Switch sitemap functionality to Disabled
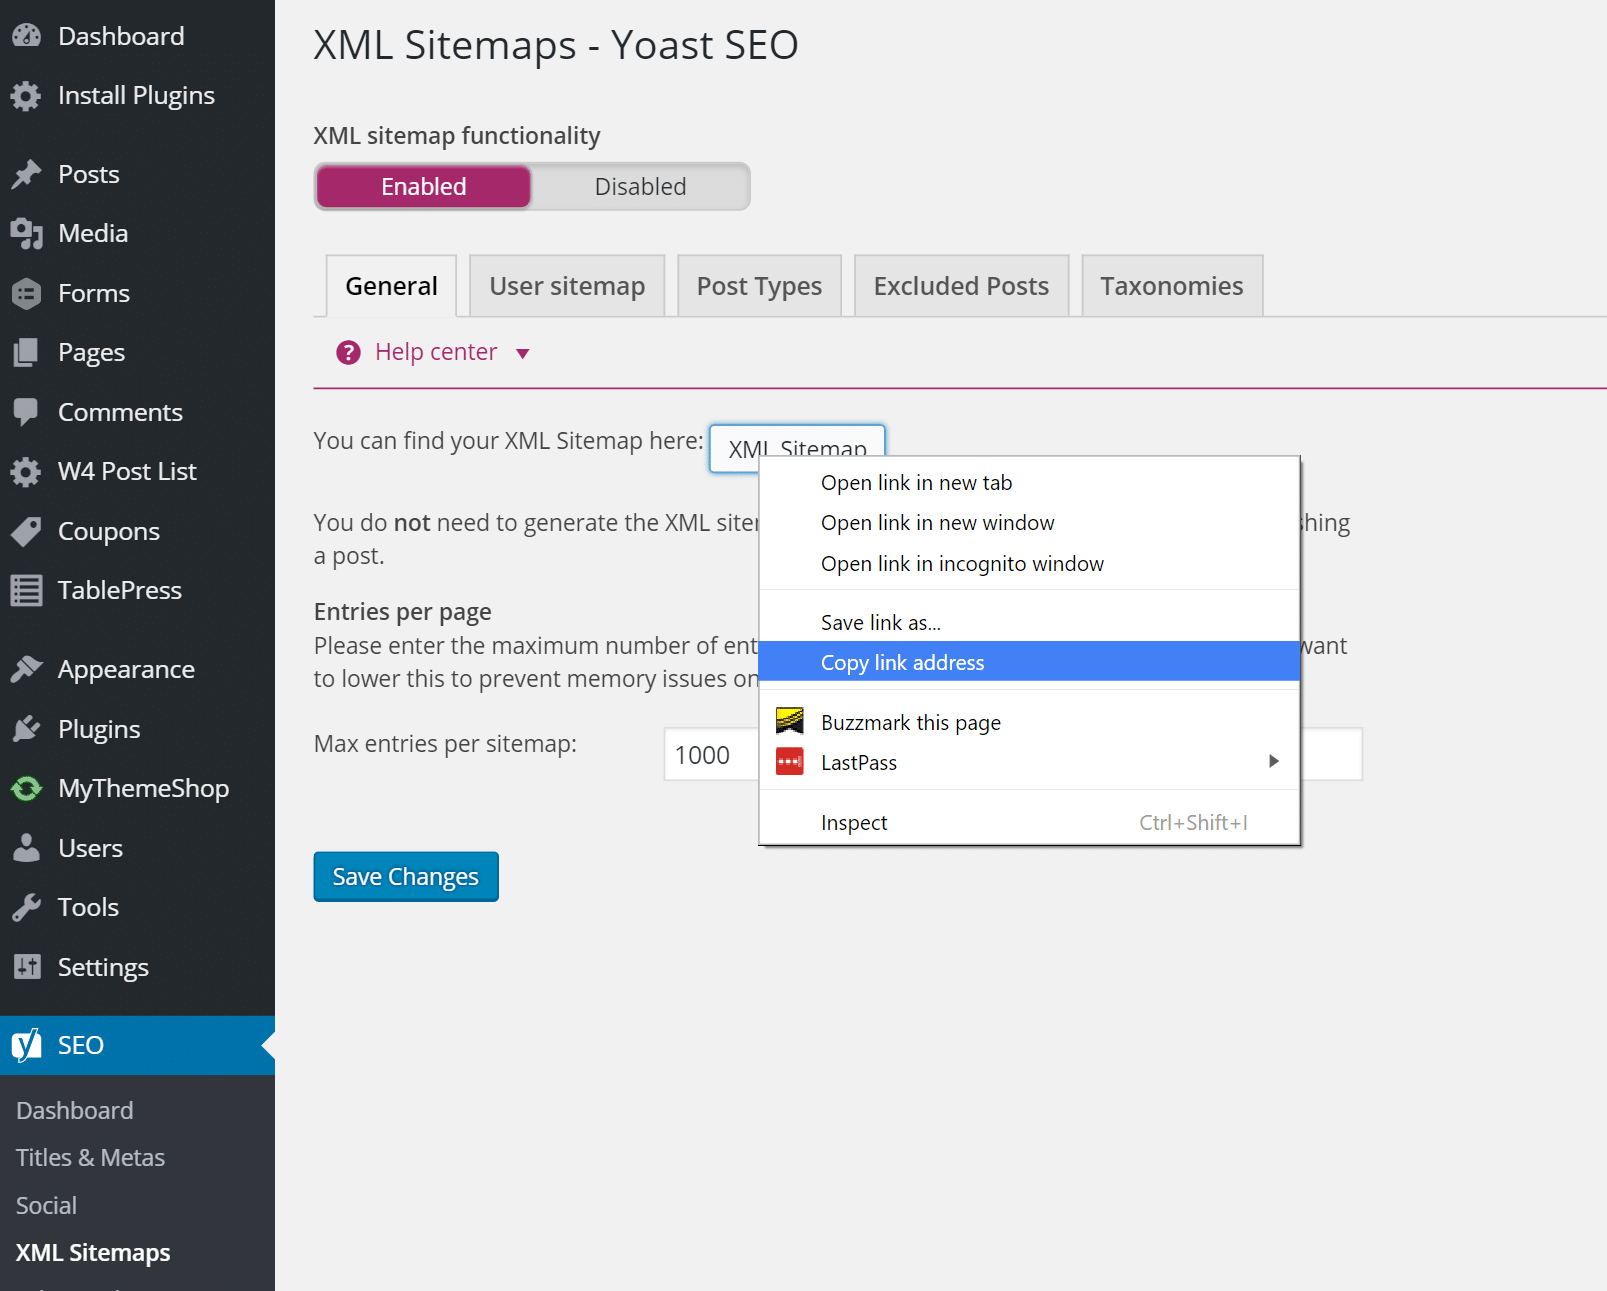 640,187
